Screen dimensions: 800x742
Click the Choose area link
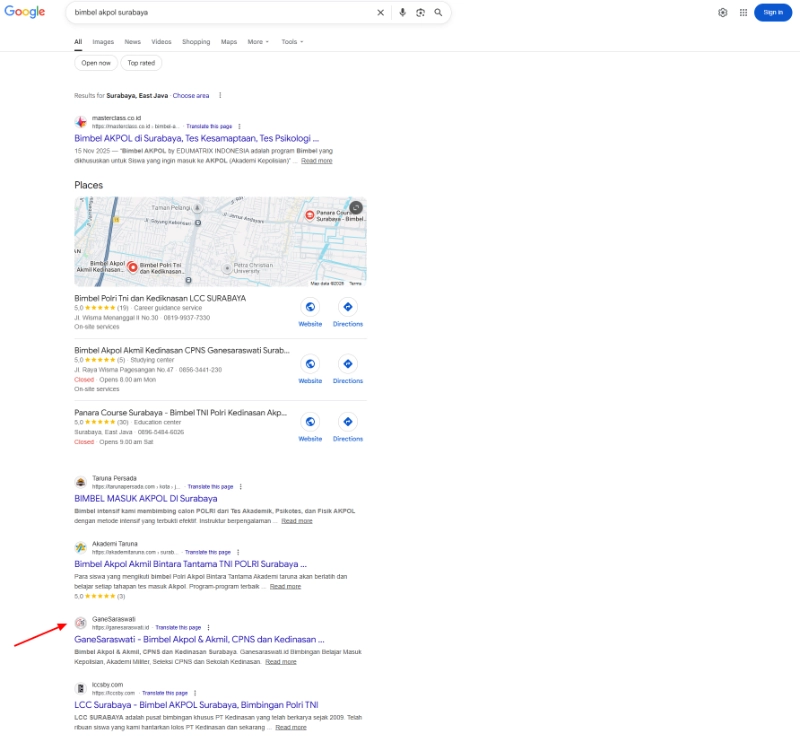(x=190, y=95)
